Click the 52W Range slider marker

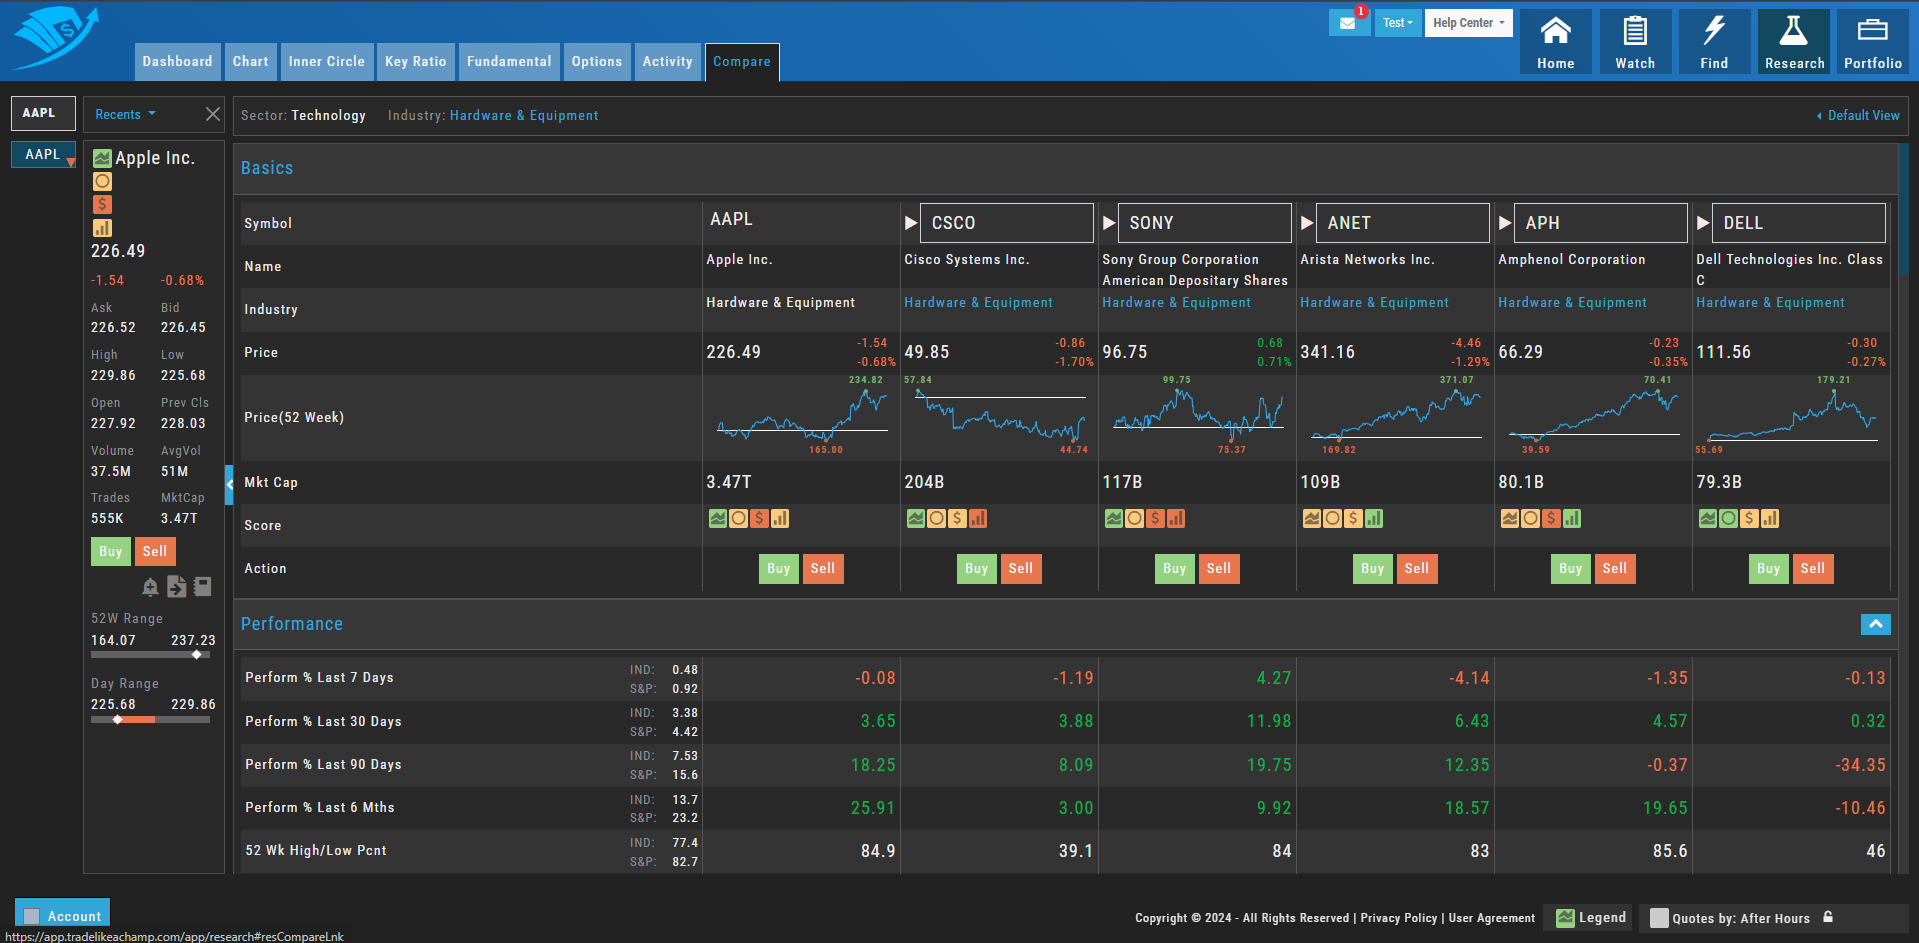[196, 654]
